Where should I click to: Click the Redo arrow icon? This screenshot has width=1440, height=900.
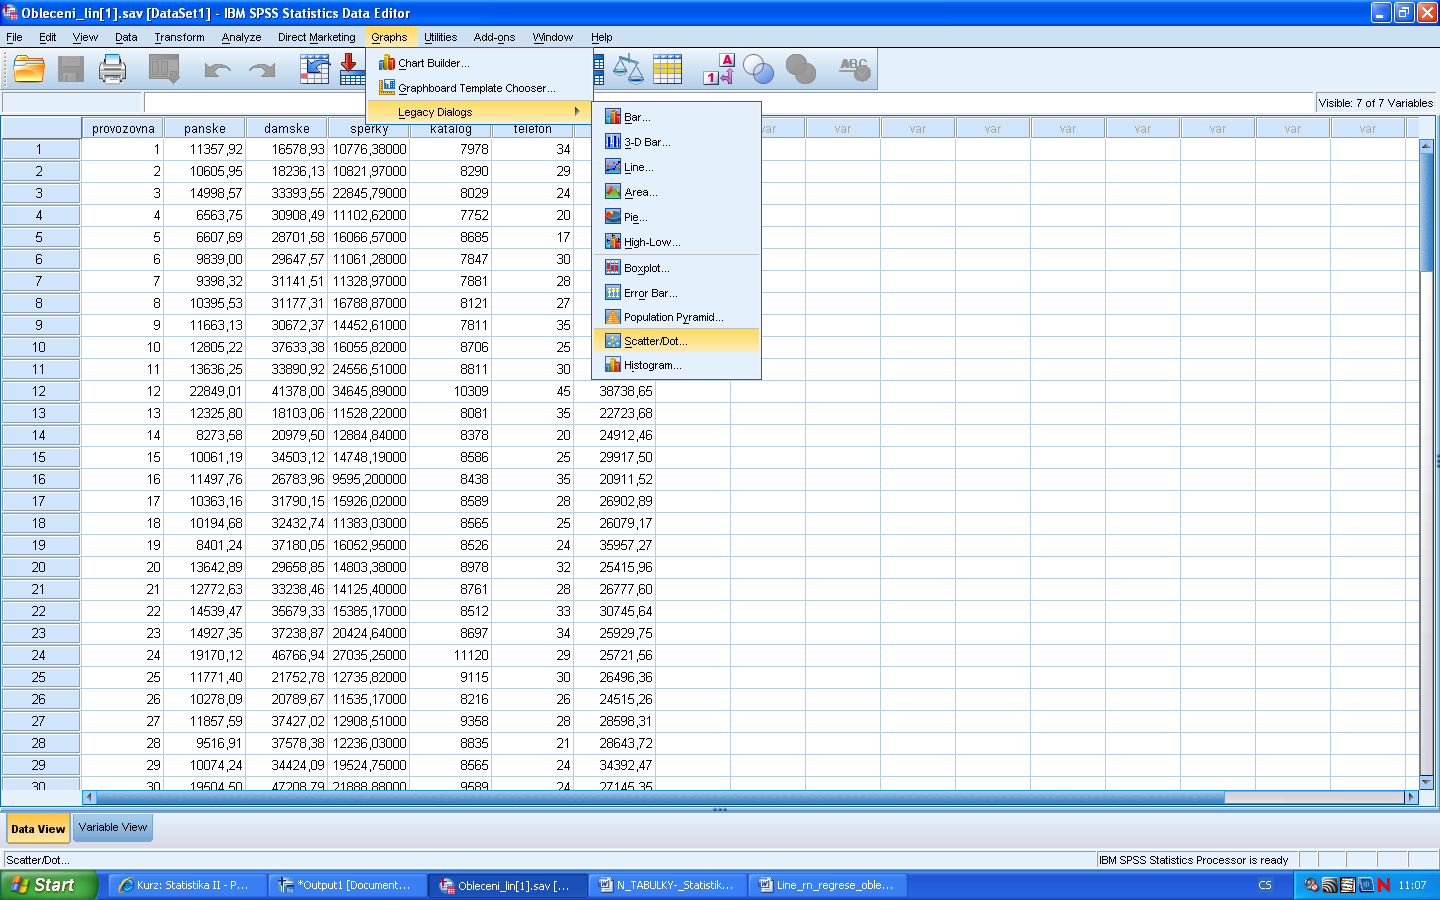(262, 70)
